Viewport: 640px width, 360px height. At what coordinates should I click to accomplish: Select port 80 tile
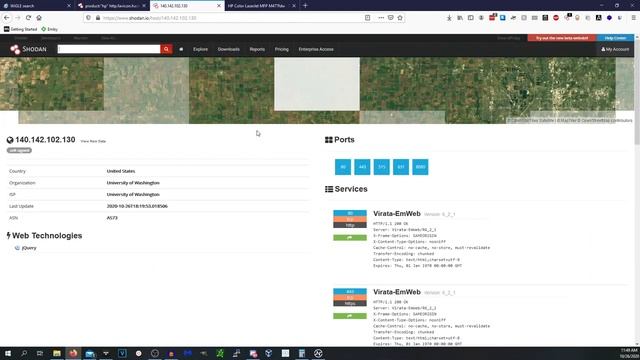343,167
